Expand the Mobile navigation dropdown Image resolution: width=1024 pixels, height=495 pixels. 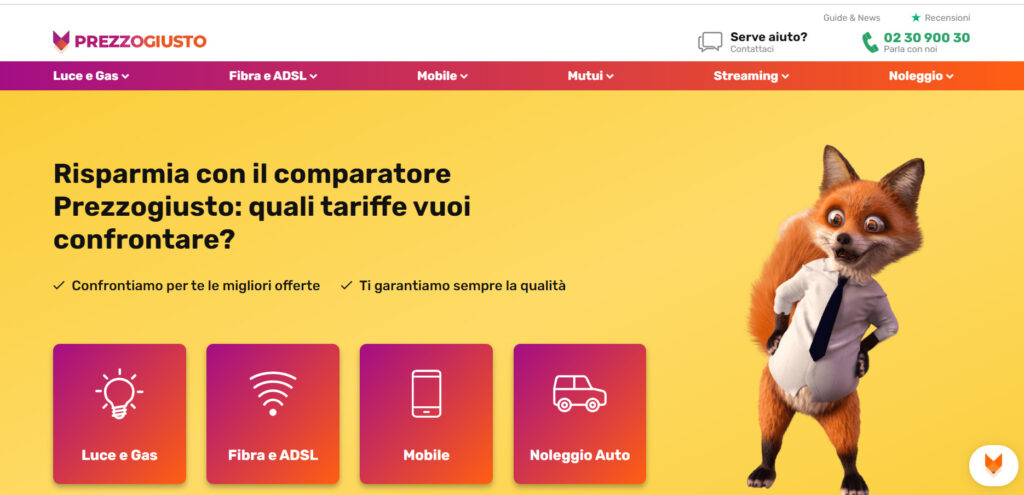[442, 76]
